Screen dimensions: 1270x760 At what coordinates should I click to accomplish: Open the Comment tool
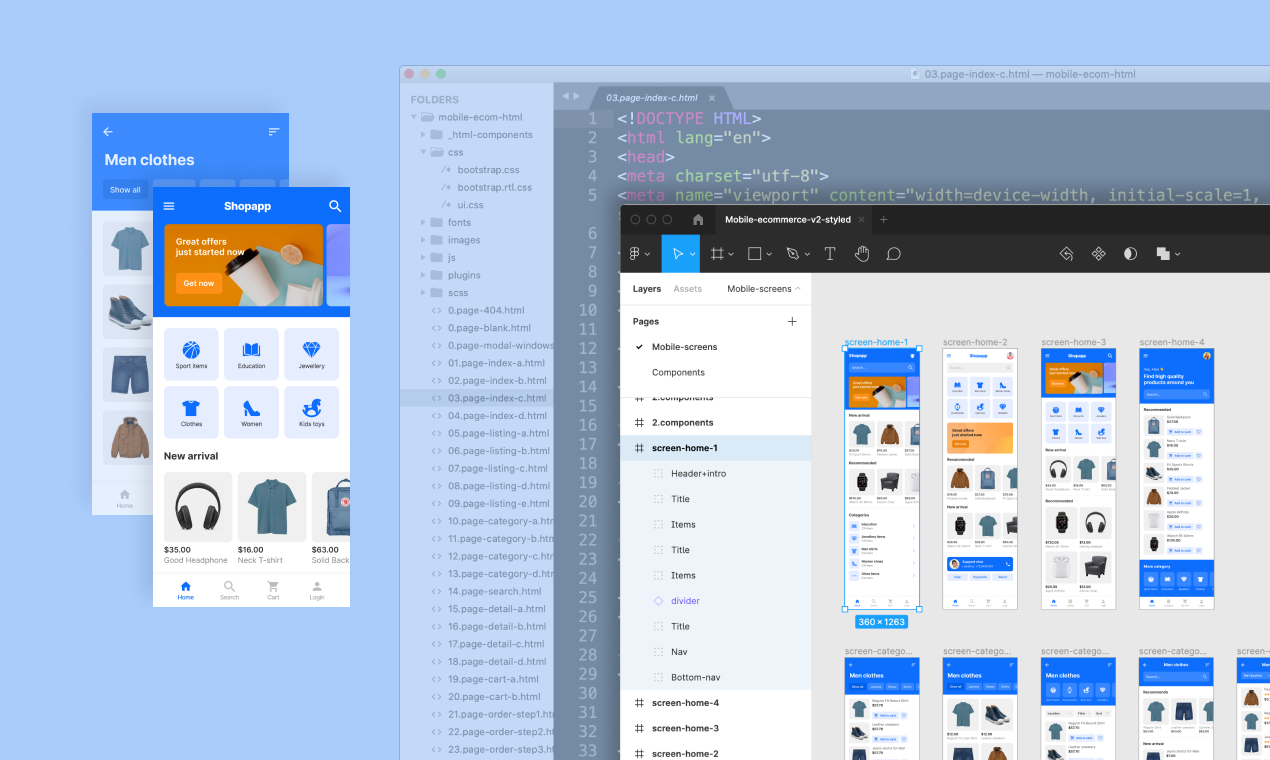tap(893, 253)
